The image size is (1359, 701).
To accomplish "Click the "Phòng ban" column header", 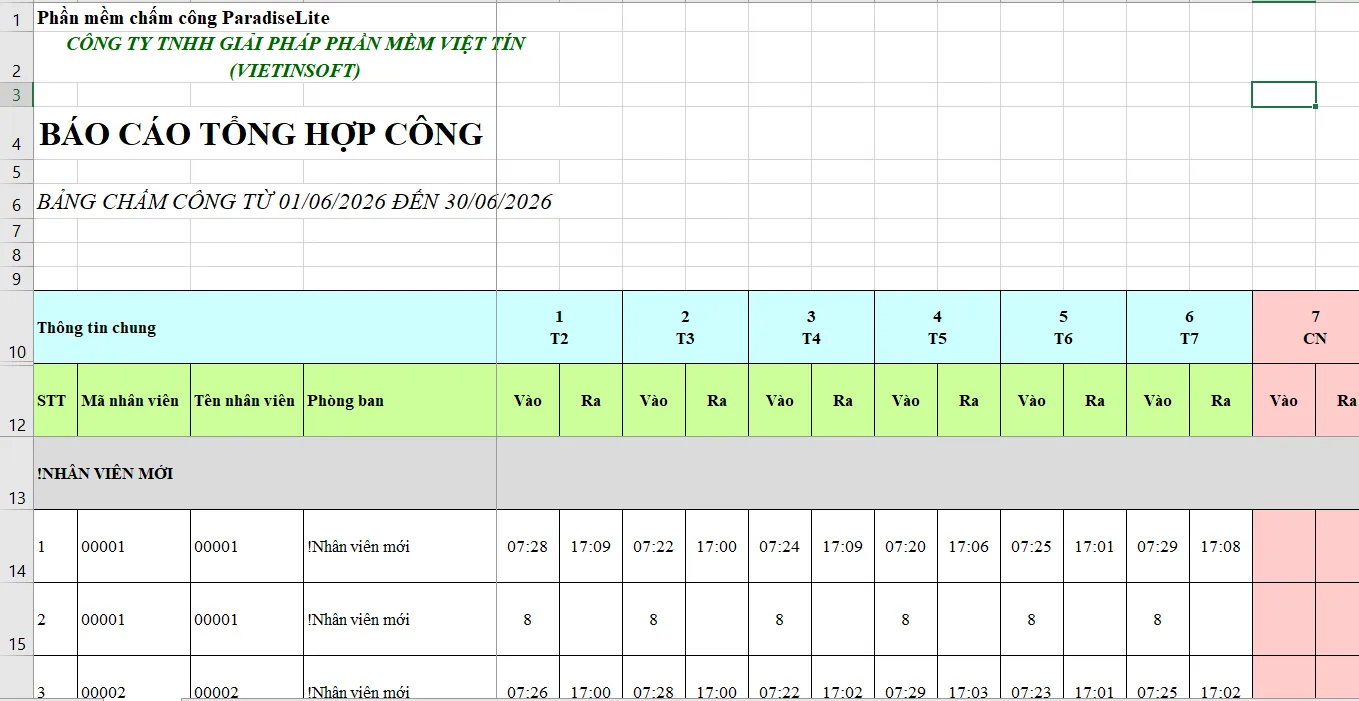I will click(x=400, y=400).
